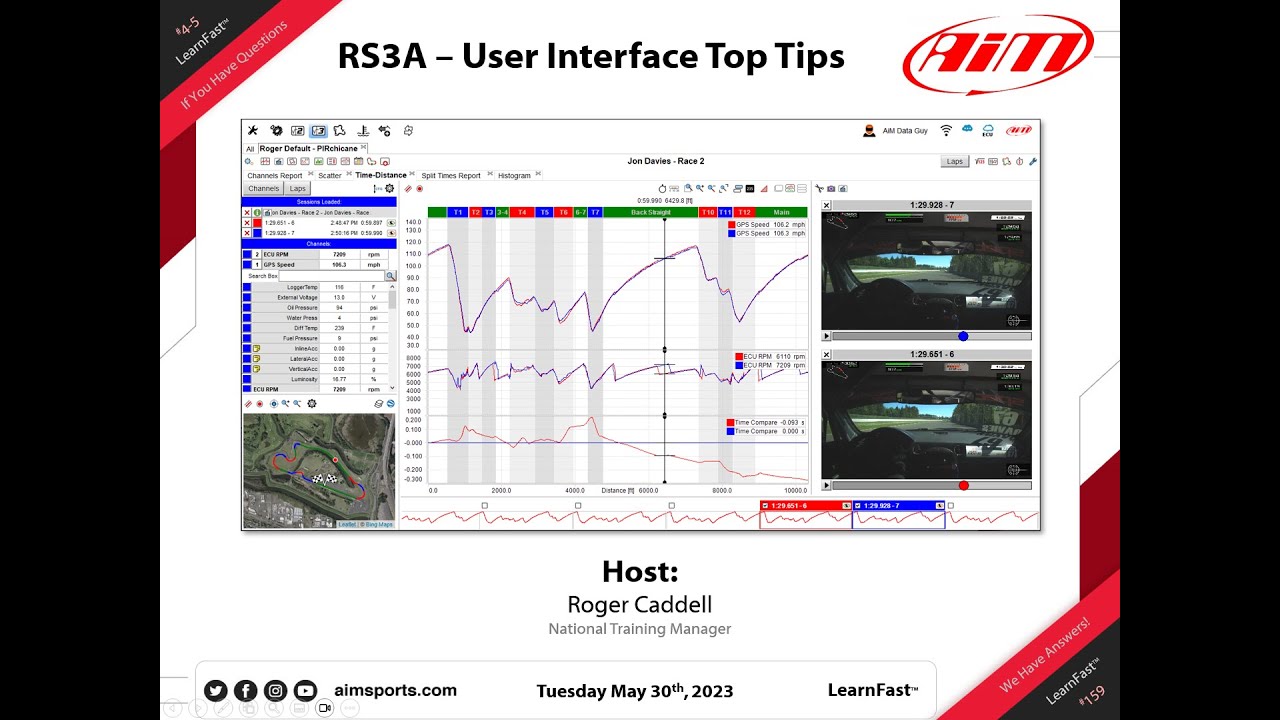Toggle the blue box for Diff Temp channel
1280x720 pixels.
(247, 328)
